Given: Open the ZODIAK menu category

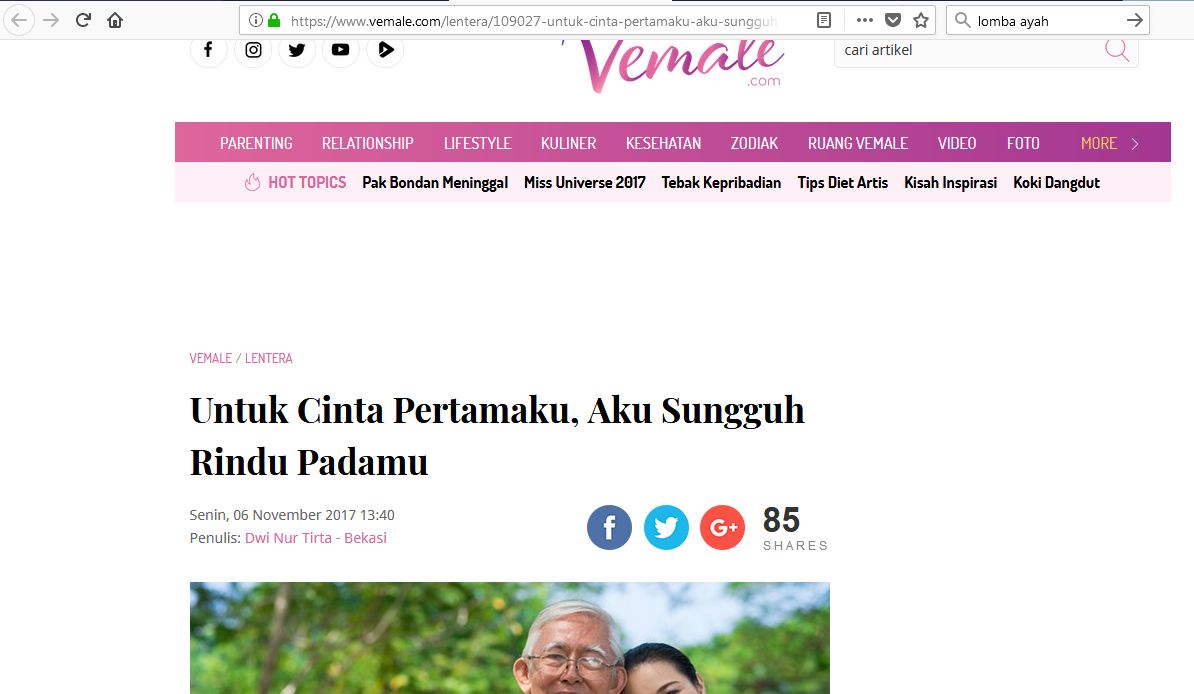Looking at the screenshot, I should click(x=754, y=143).
